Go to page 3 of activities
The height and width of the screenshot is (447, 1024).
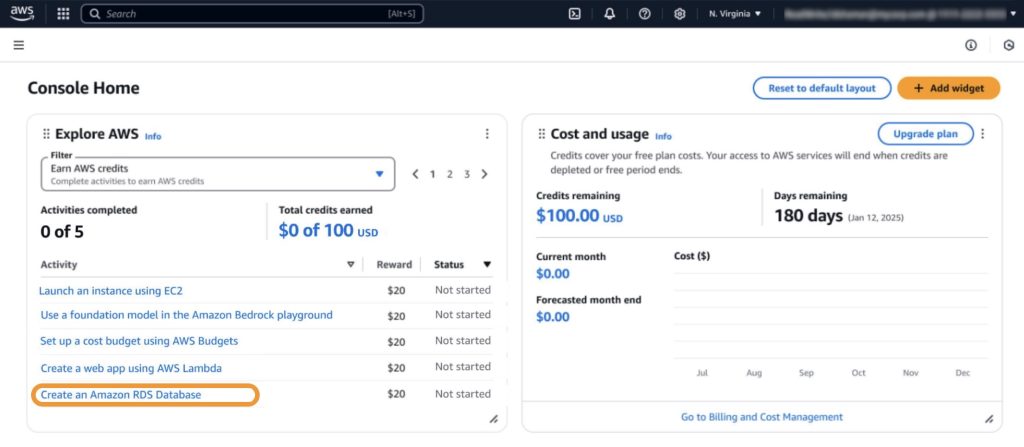coord(467,174)
